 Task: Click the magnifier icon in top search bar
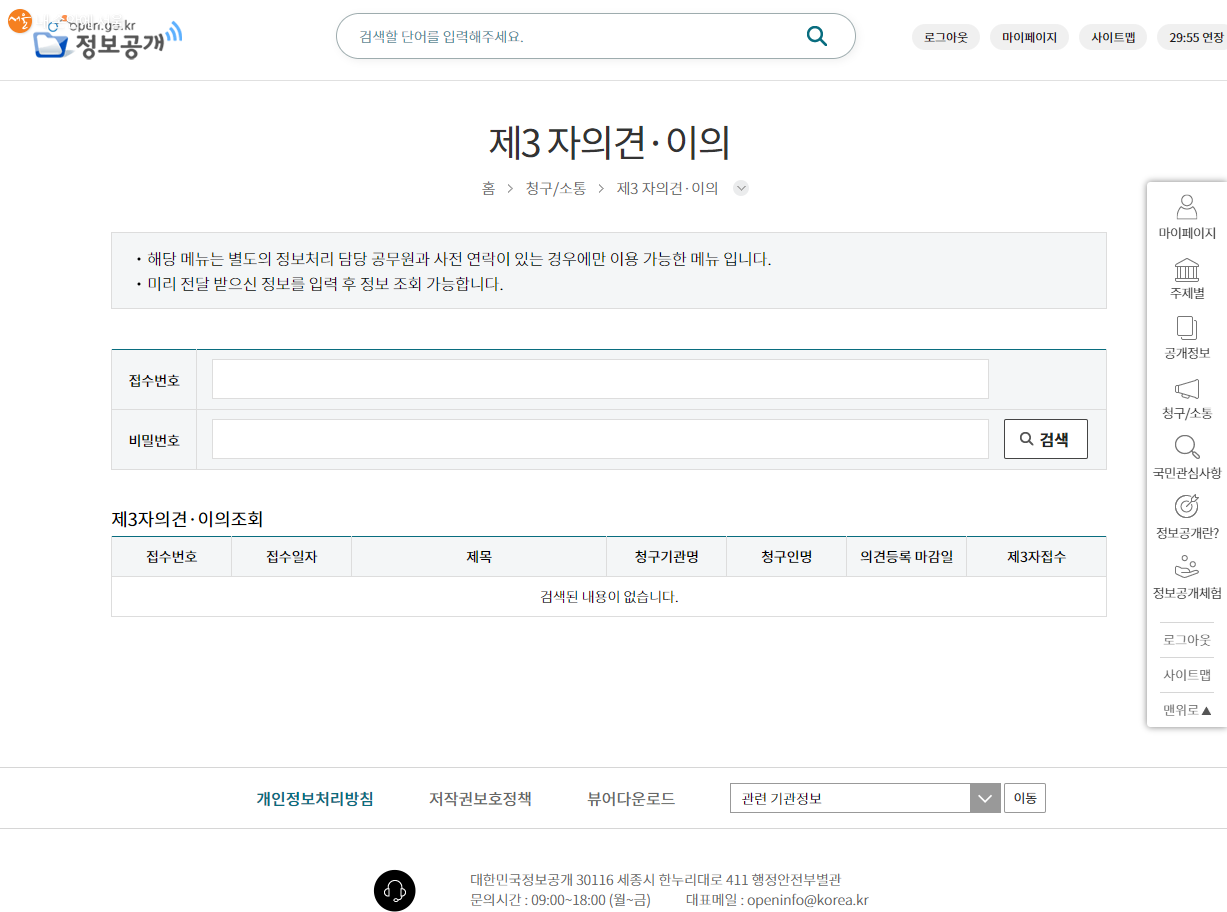coord(816,37)
